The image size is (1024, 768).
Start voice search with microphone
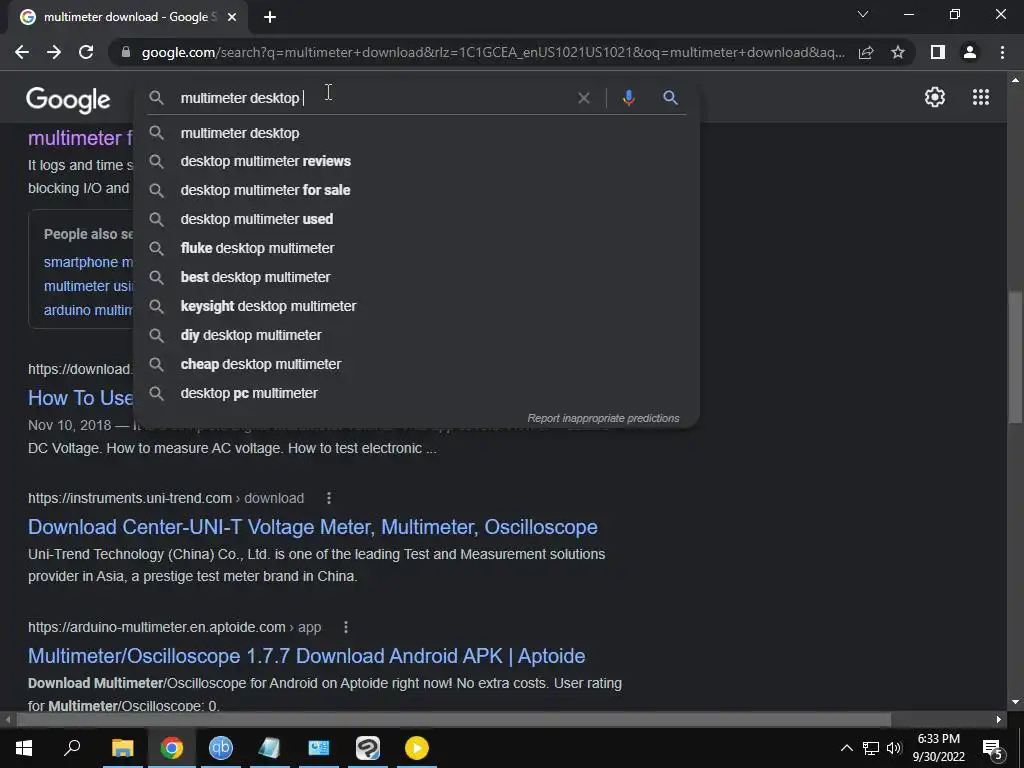pos(628,98)
